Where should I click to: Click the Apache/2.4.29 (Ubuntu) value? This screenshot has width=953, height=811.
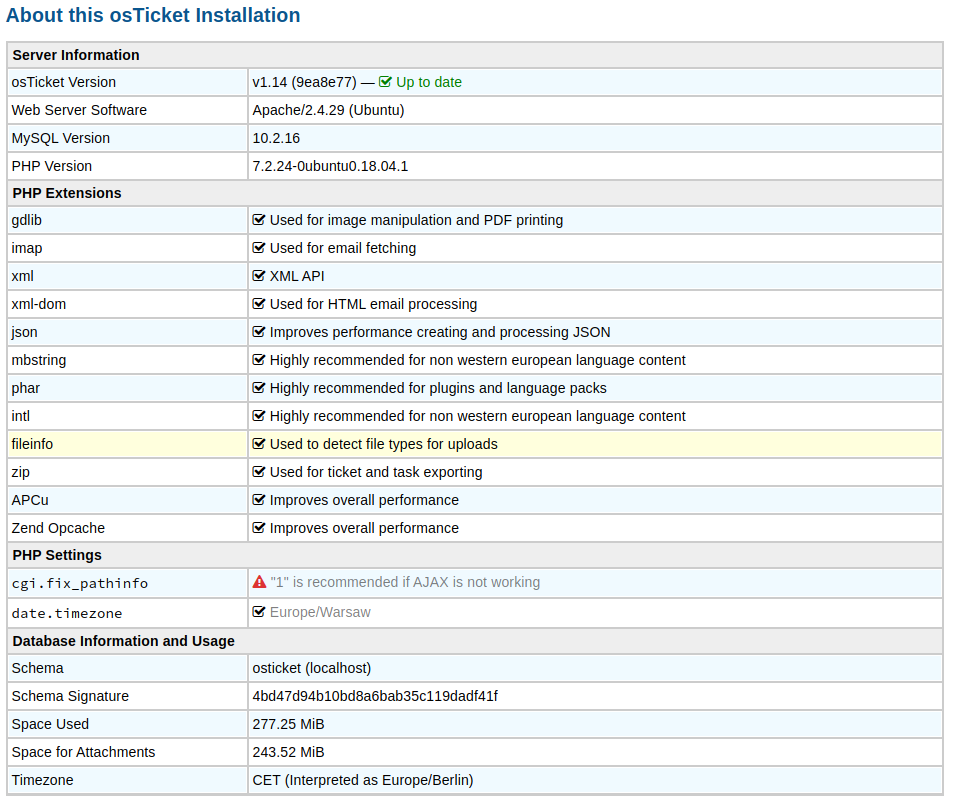(328, 110)
